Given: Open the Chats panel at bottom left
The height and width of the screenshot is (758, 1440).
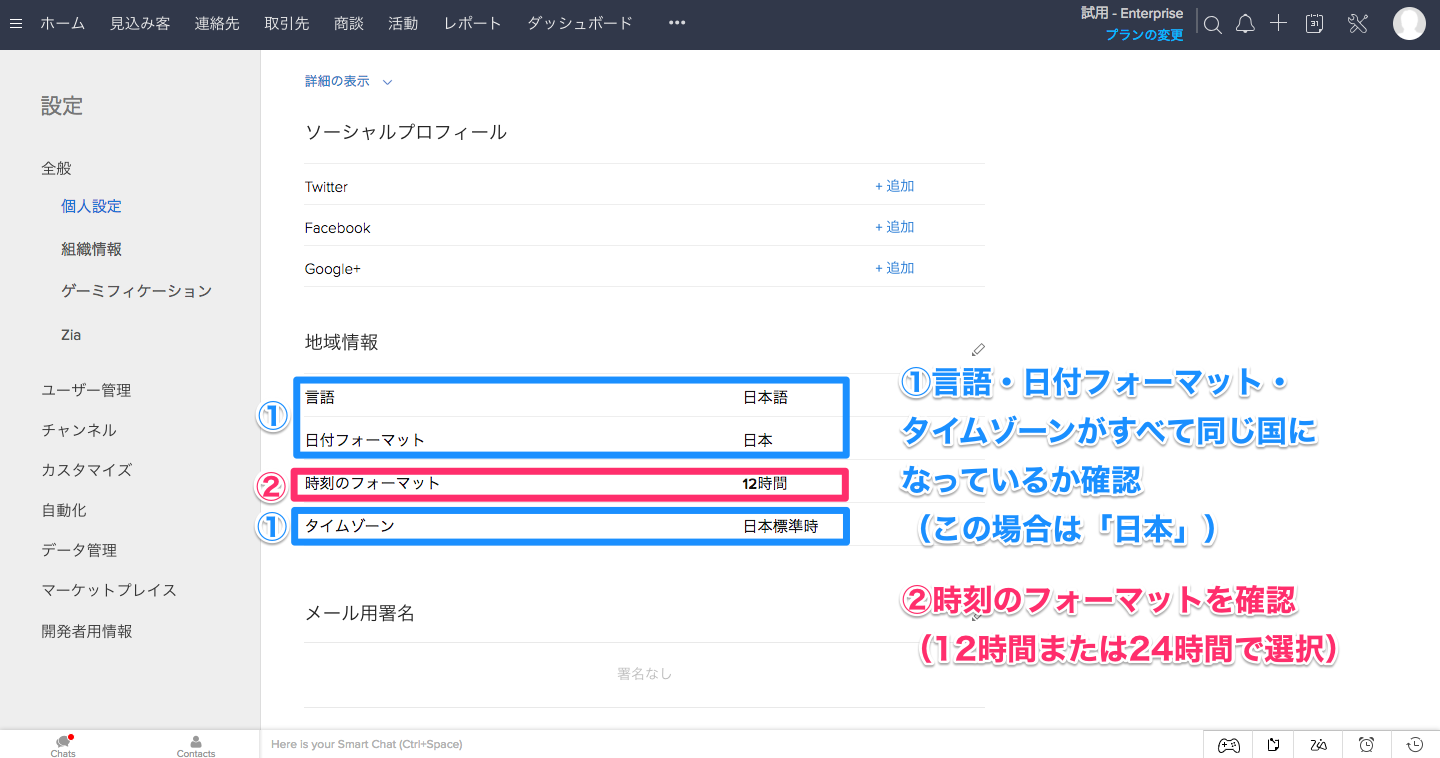Looking at the screenshot, I should (x=62, y=744).
